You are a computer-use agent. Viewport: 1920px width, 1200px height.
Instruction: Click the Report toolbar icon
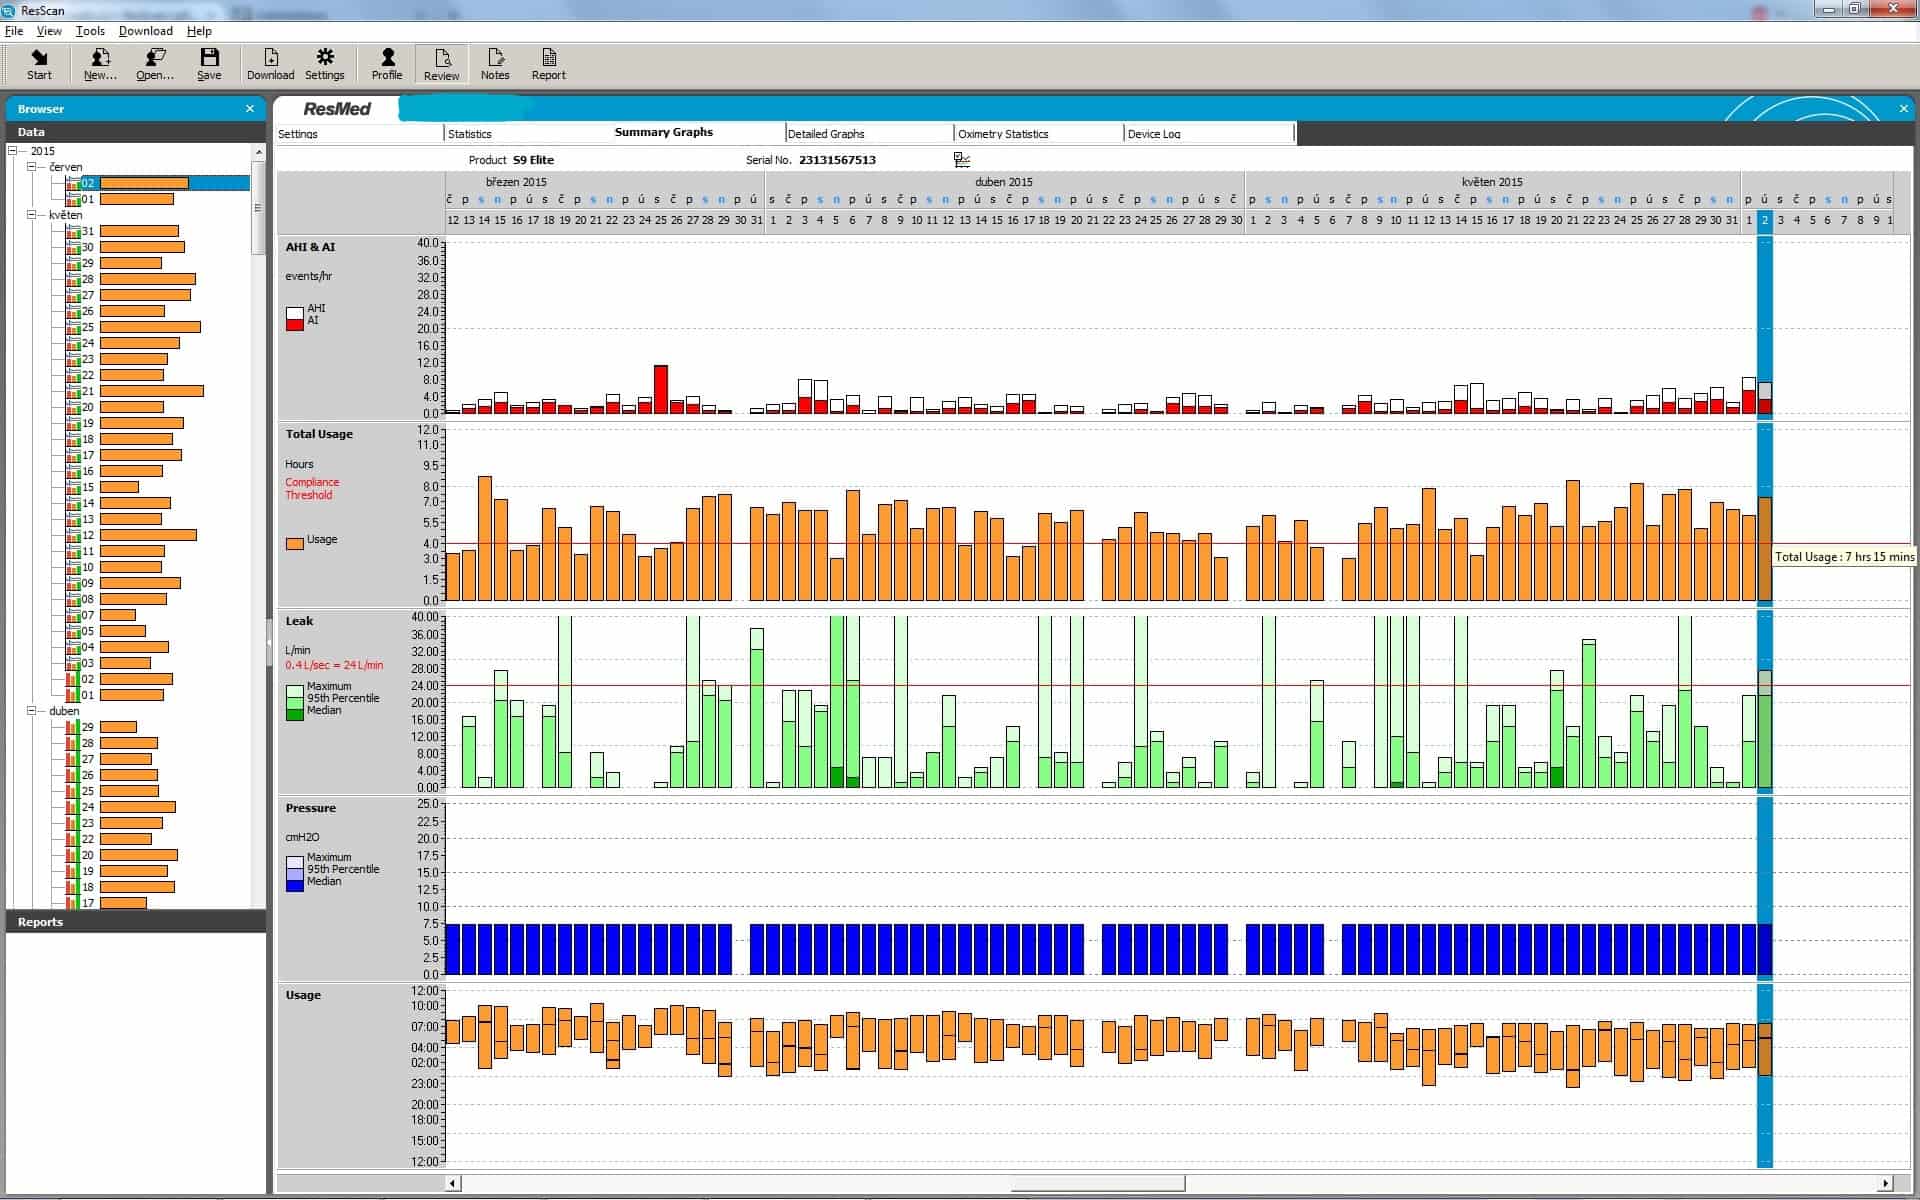(x=548, y=64)
